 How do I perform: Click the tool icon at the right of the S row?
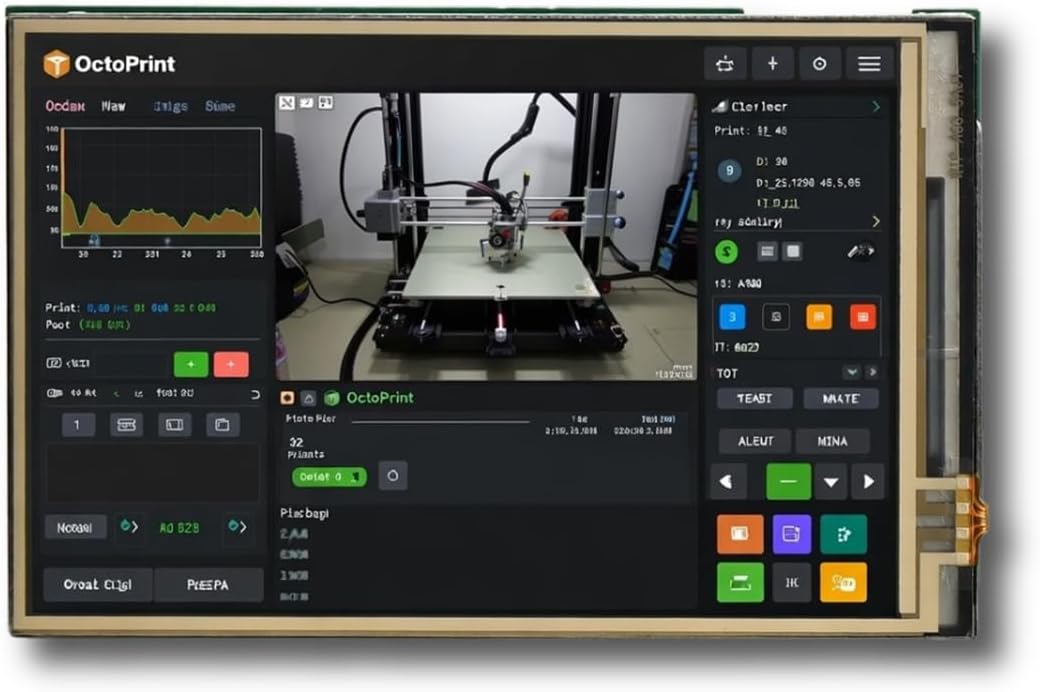coord(860,251)
